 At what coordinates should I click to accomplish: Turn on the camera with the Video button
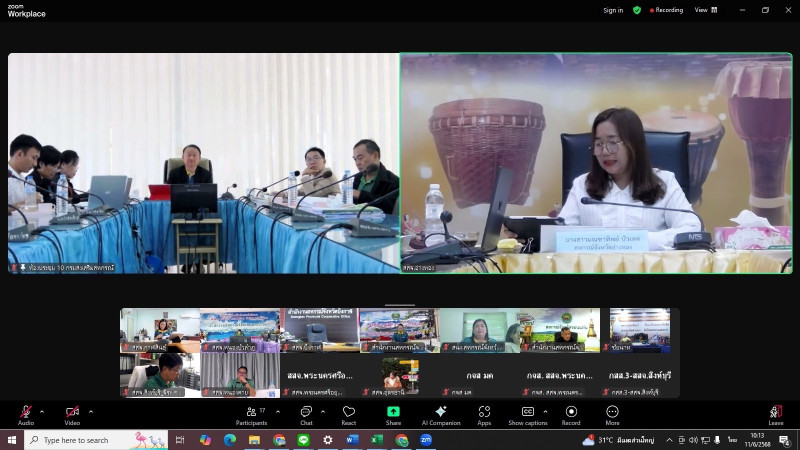pyautogui.click(x=72, y=415)
